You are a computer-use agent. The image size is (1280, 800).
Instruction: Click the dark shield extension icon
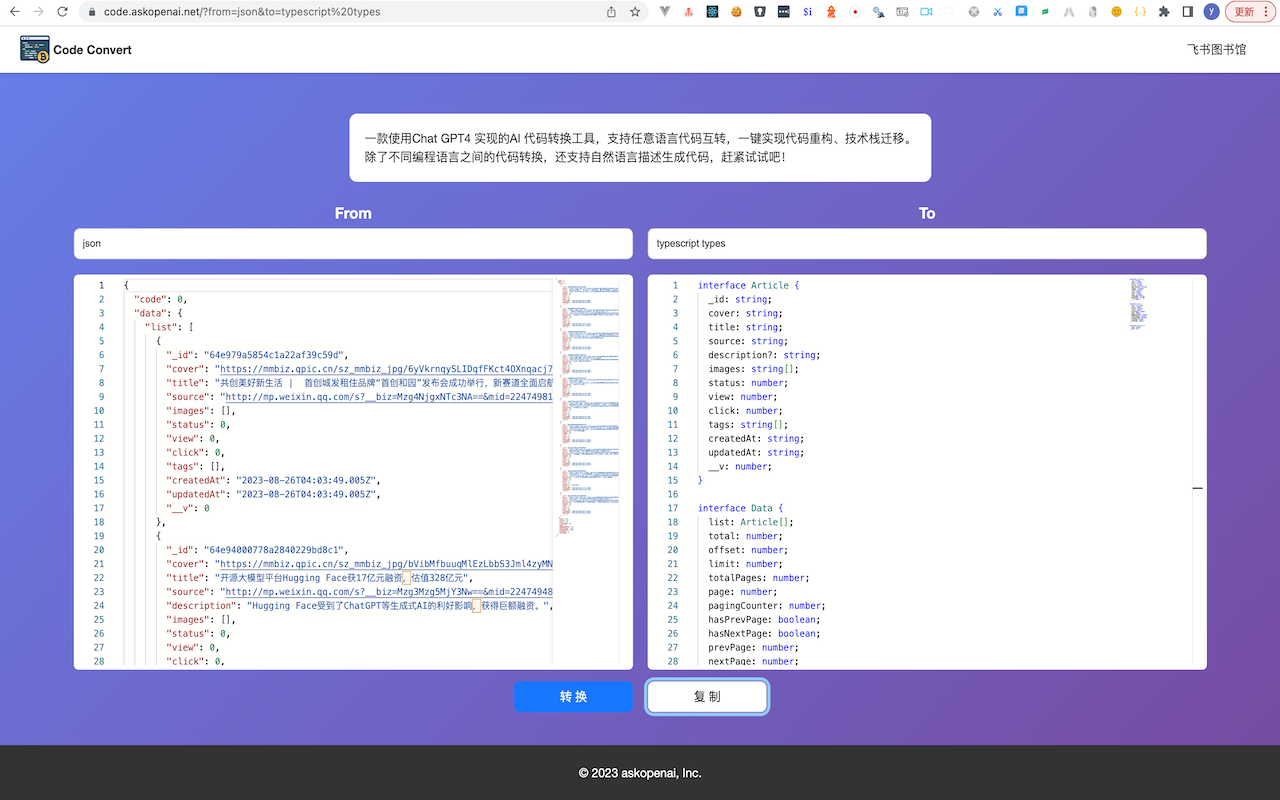pos(760,12)
